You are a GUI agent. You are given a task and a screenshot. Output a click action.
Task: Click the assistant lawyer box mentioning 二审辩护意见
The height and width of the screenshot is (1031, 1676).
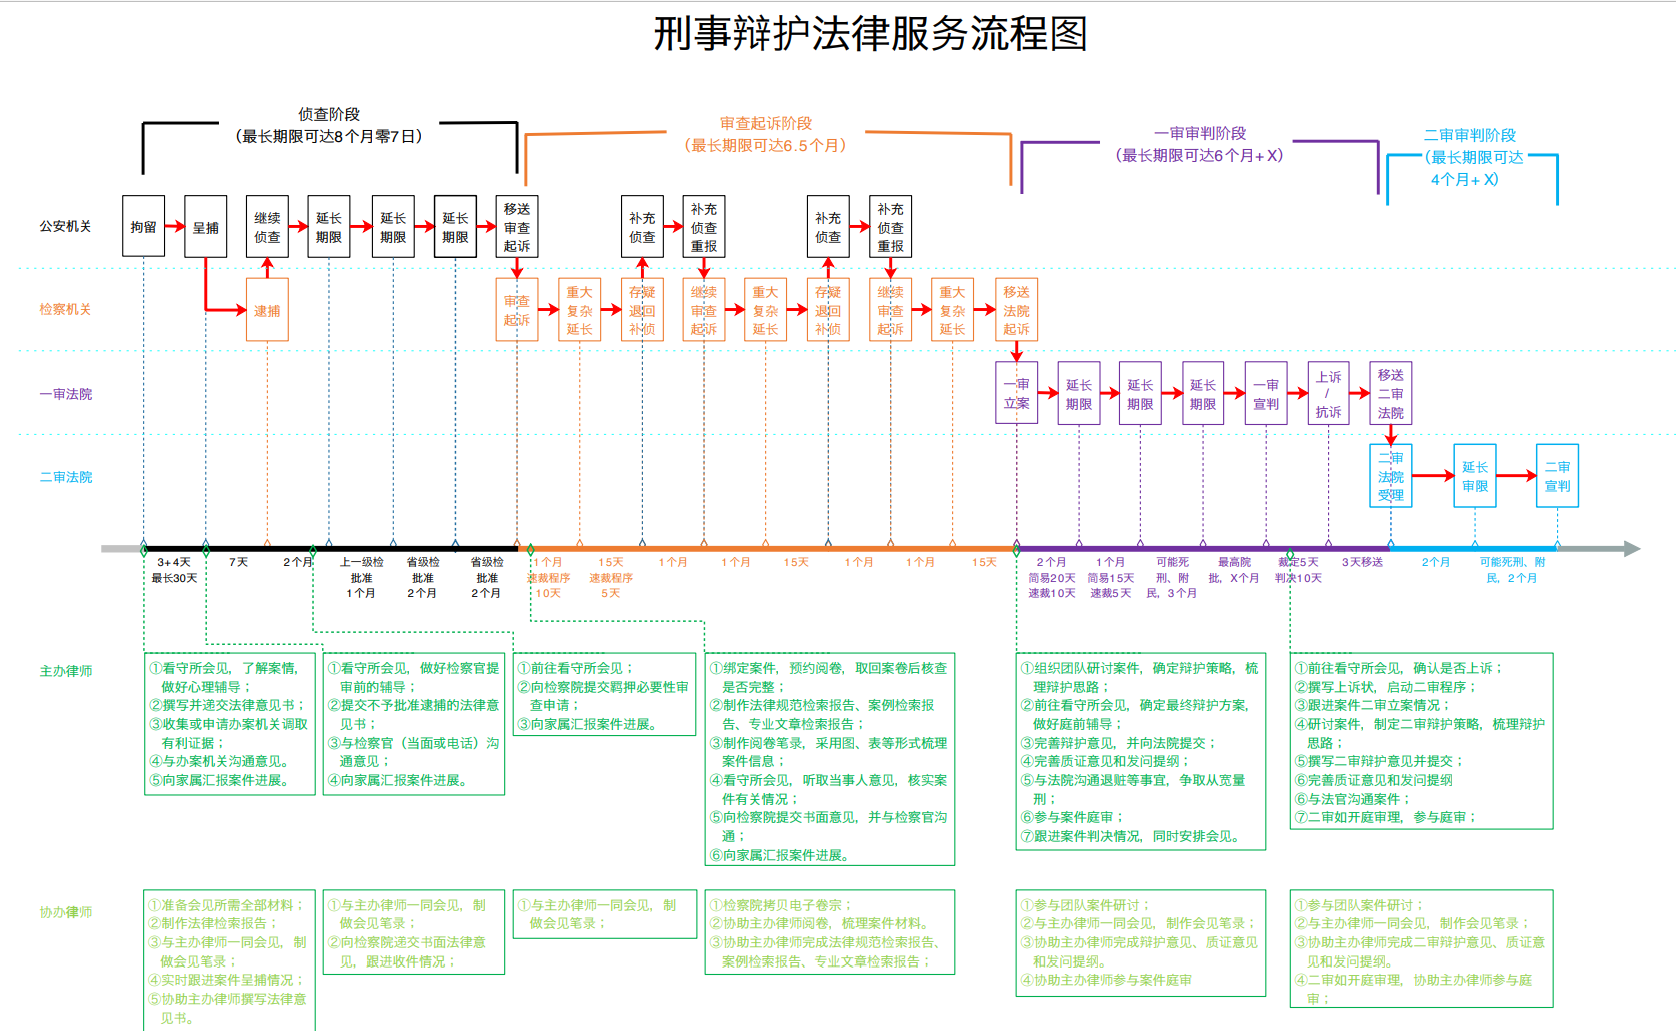[x=1422, y=949]
